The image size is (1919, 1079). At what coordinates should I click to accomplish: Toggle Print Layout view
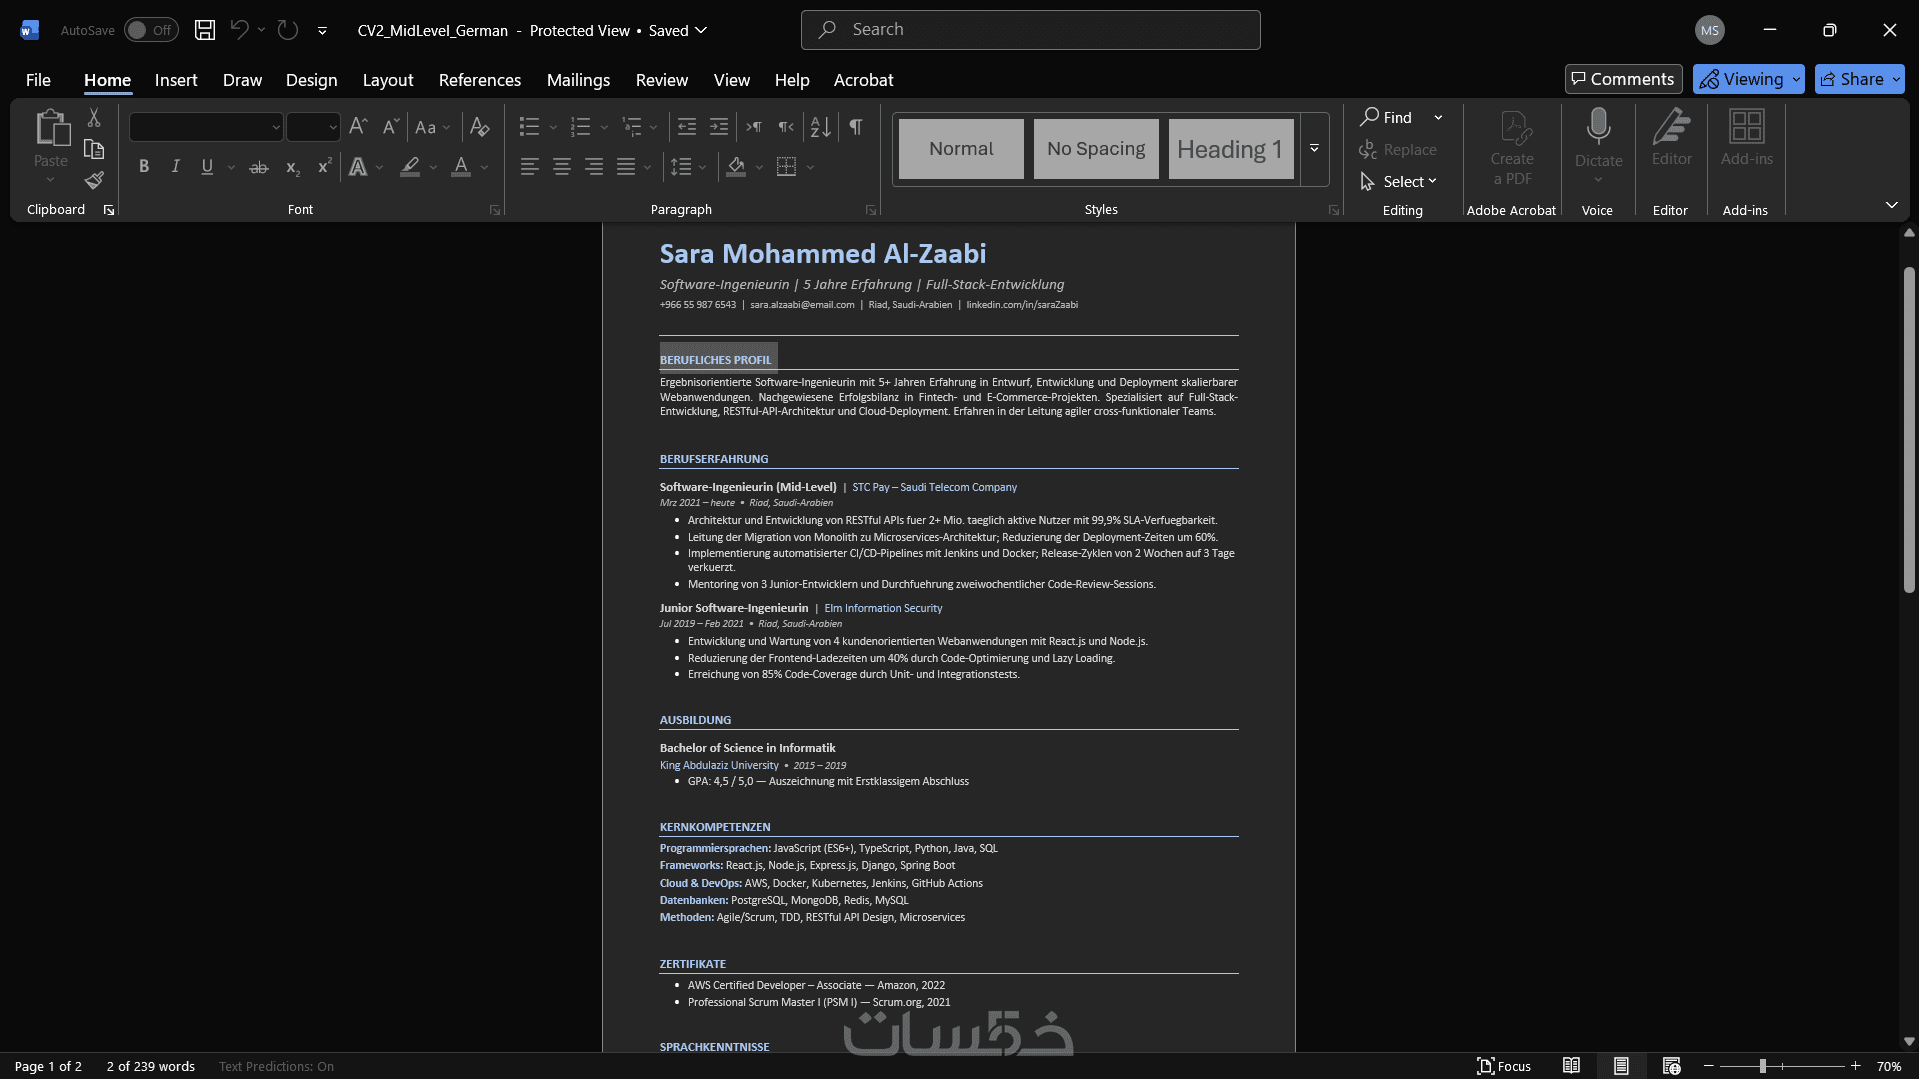pos(1621,1066)
